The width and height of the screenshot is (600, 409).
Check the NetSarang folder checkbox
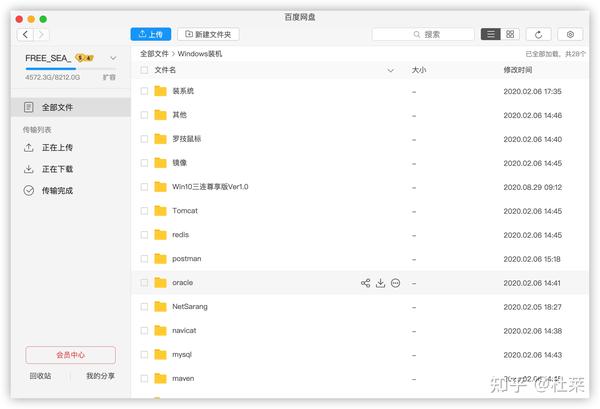click(x=144, y=307)
